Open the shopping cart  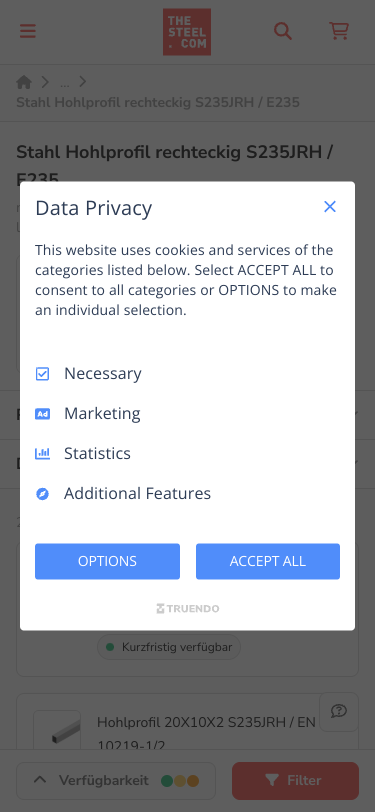coord(339,31)
